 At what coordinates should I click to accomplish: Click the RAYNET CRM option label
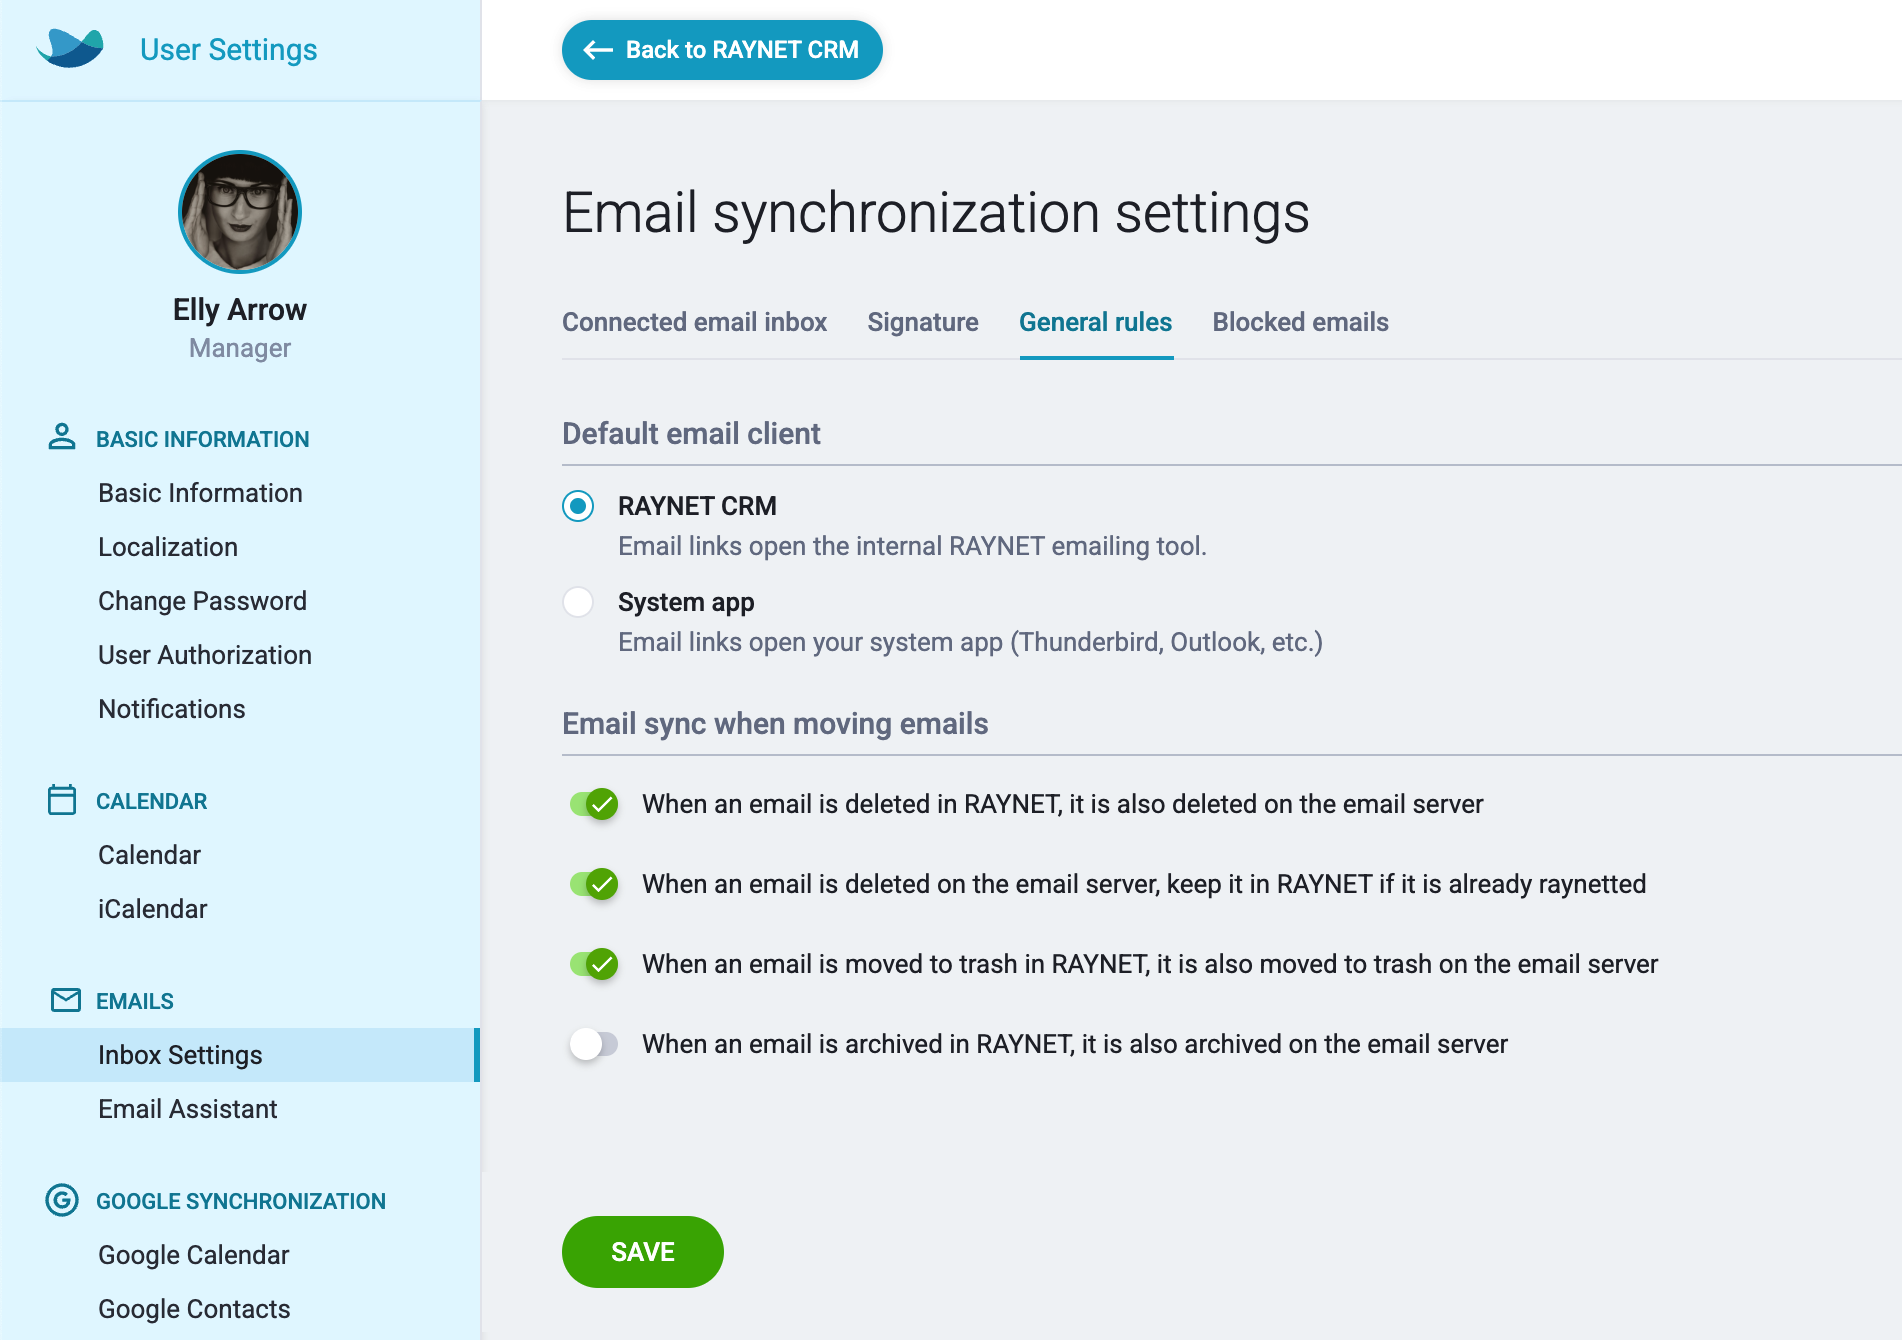(x=697, y=506)
